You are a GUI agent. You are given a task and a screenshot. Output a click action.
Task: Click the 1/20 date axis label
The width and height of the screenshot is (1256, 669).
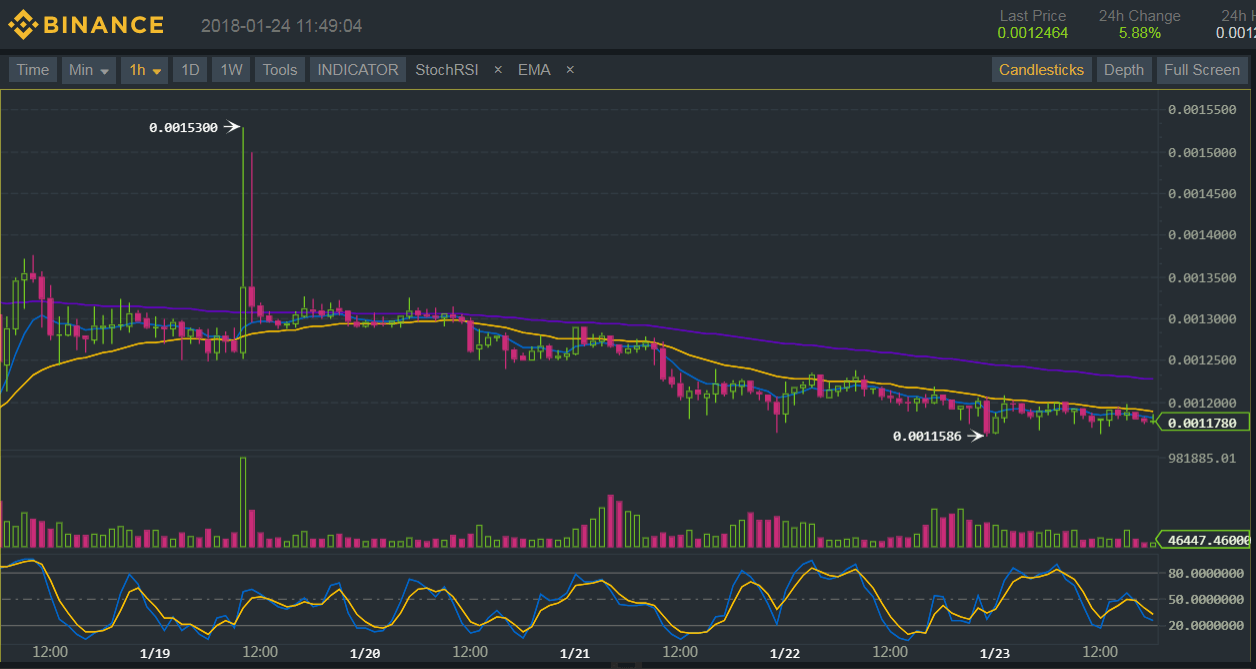tap(365, 653)
